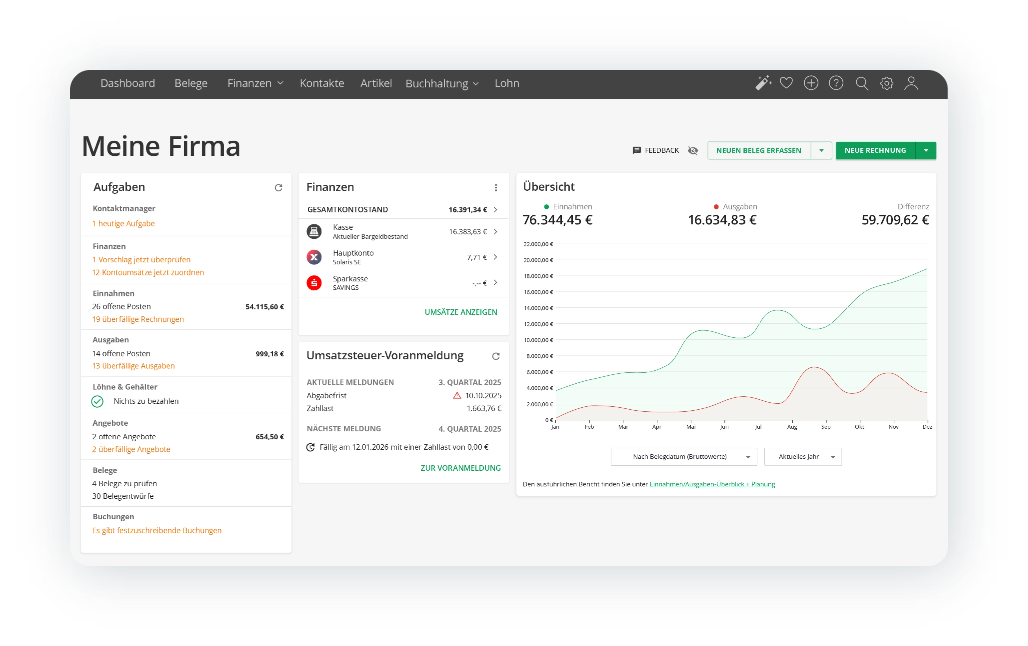The width and height of the screenshot is (1028, 646).
Task: Go to the Belege menu item
Action: pyautogui.click(x=191, y=83)
